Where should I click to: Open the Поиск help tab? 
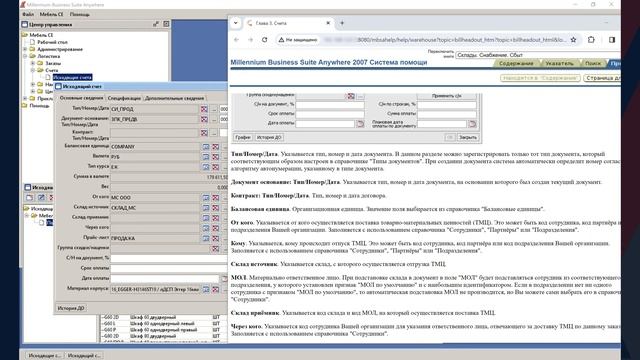593,63
